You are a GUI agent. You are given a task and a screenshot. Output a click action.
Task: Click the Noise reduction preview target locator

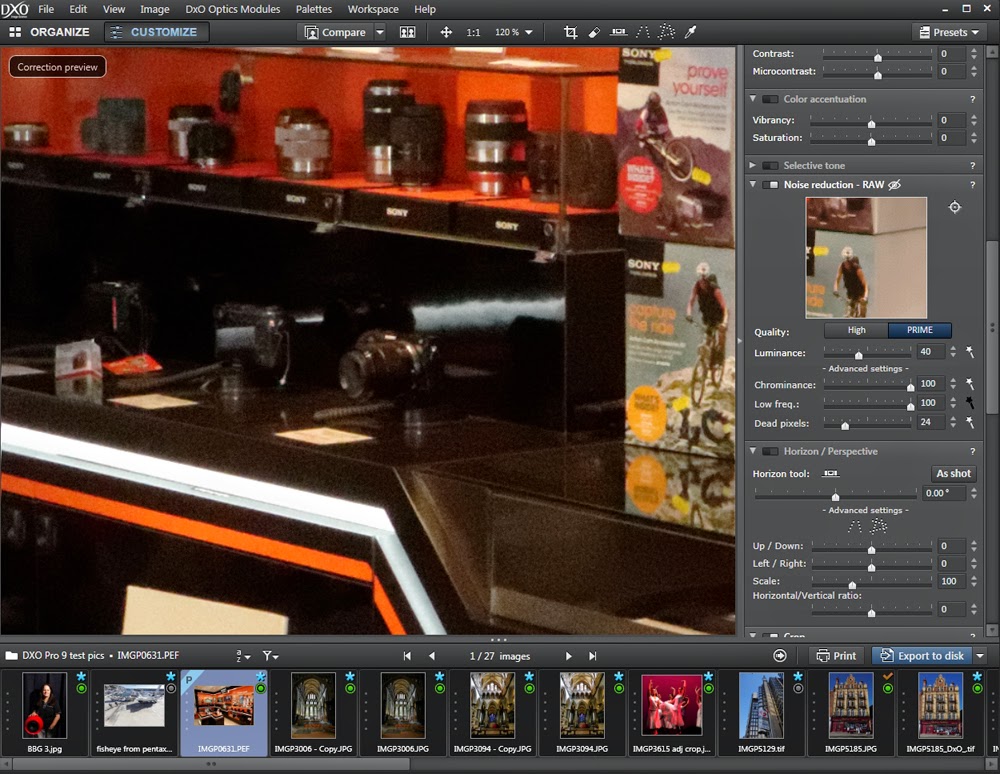coord(954,207)
